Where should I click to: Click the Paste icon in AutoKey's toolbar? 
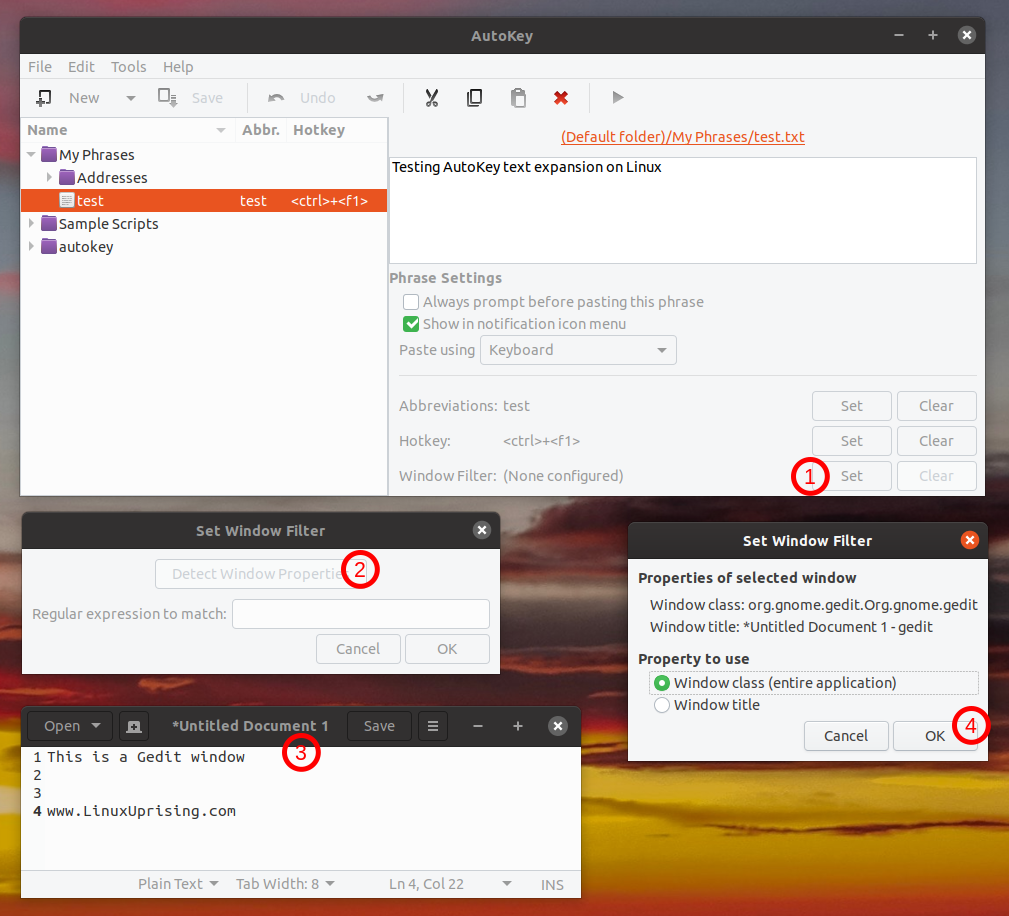[x=518, y=97]
